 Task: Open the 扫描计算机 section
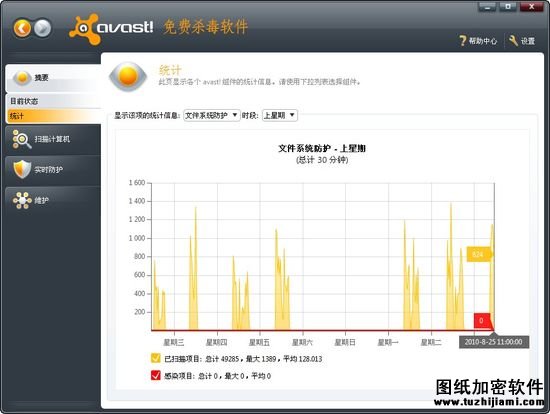tap(53, 139)
